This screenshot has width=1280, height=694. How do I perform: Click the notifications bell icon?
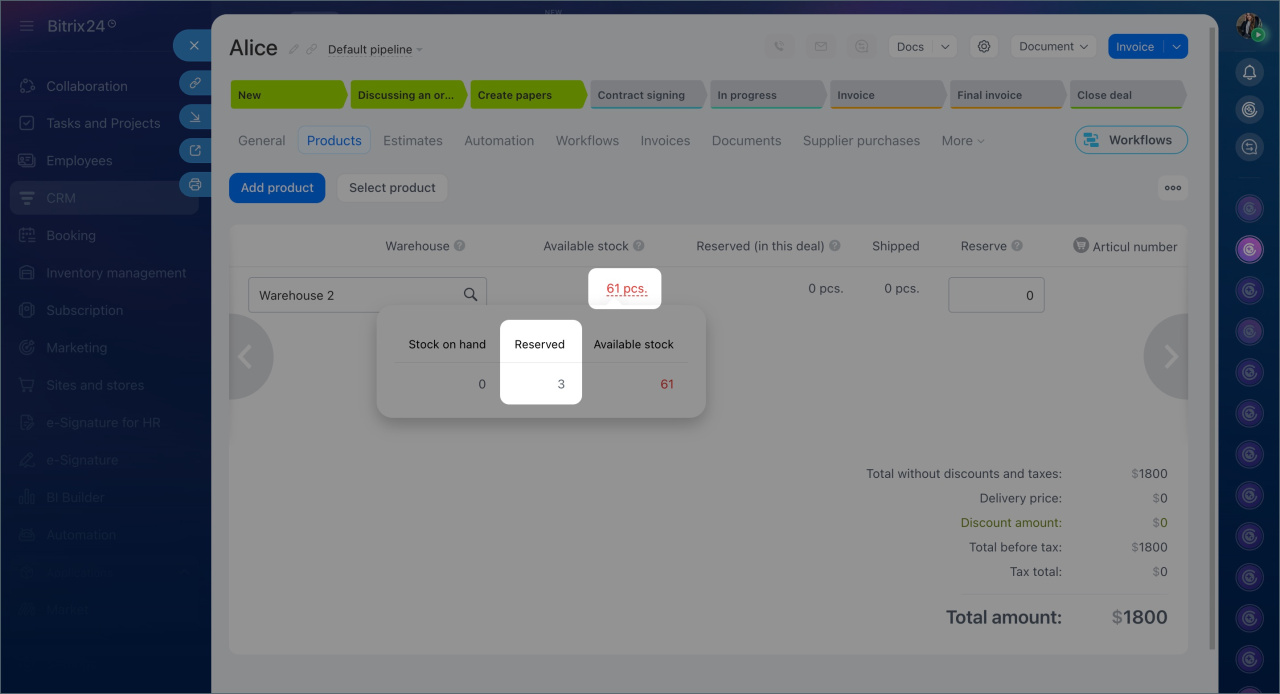point(1249,72)
